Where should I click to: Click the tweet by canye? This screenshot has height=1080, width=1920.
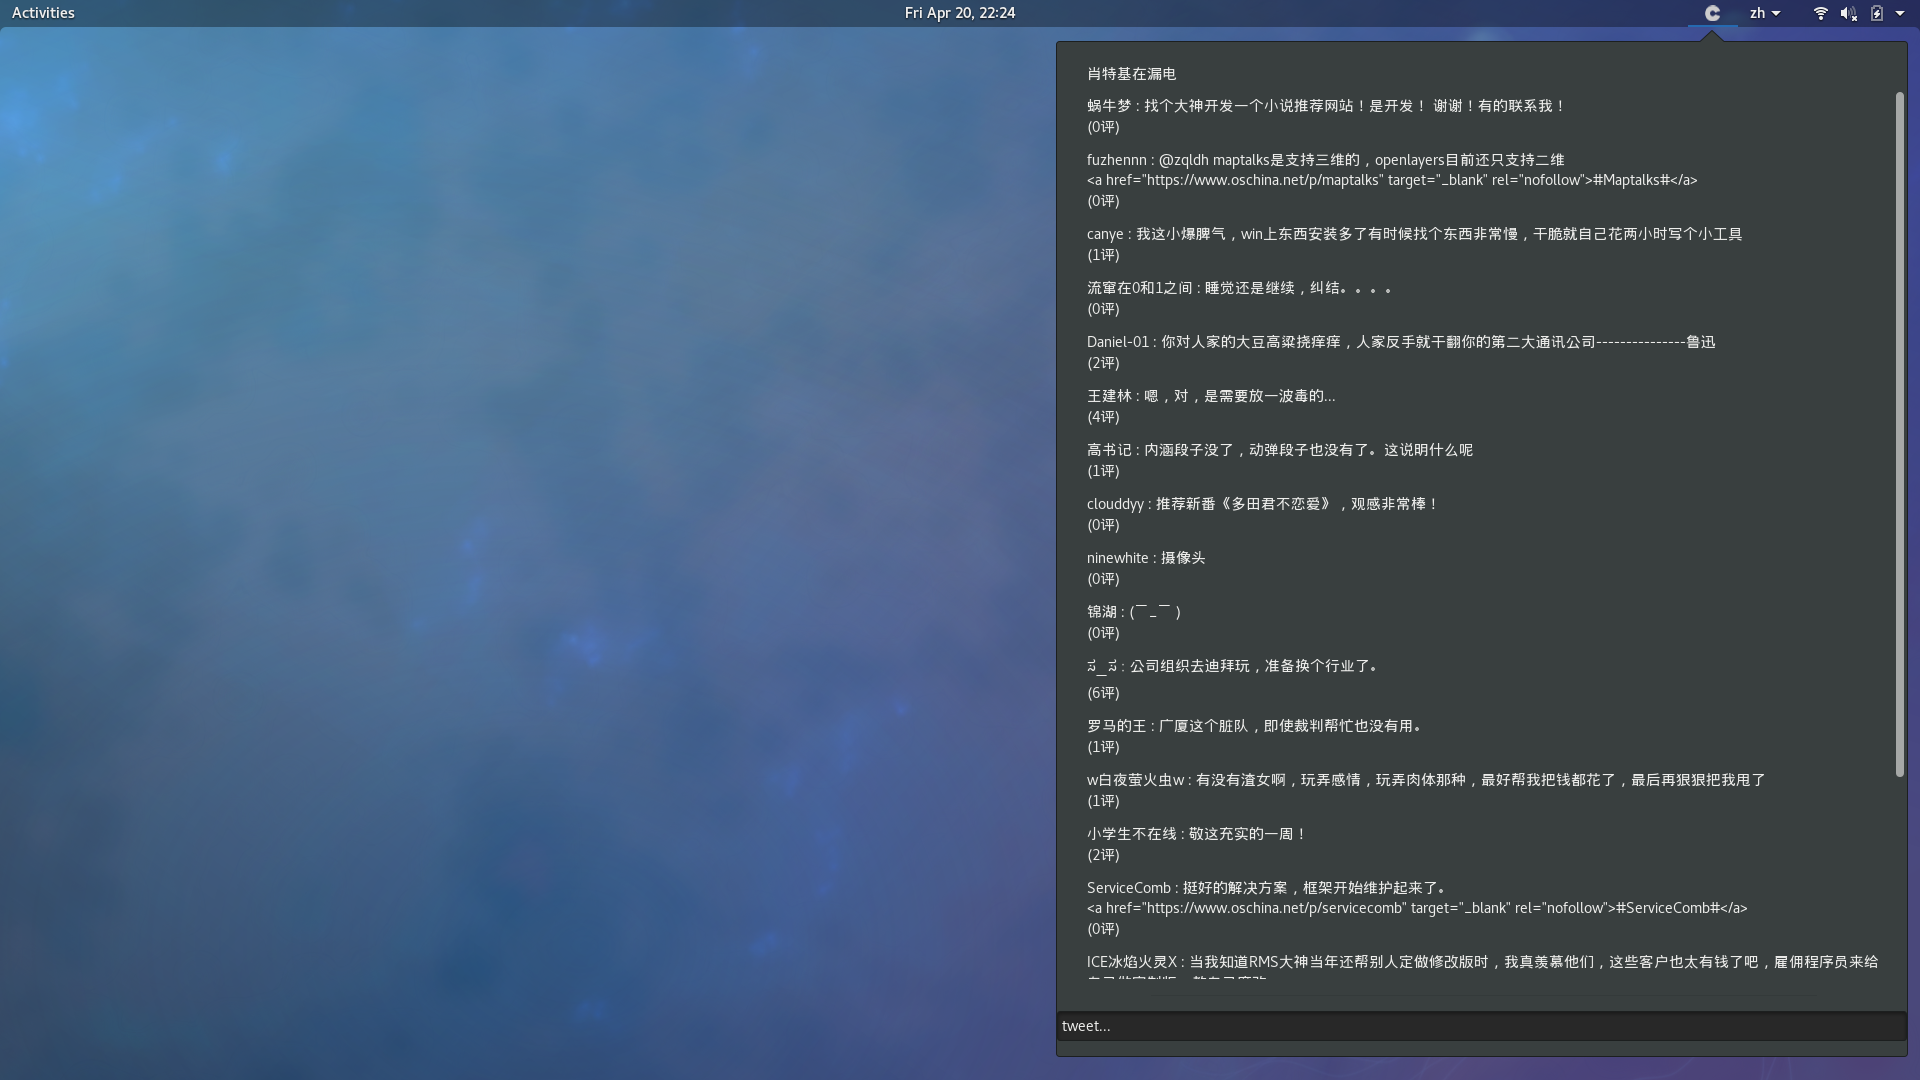(x=1414, y=234)
